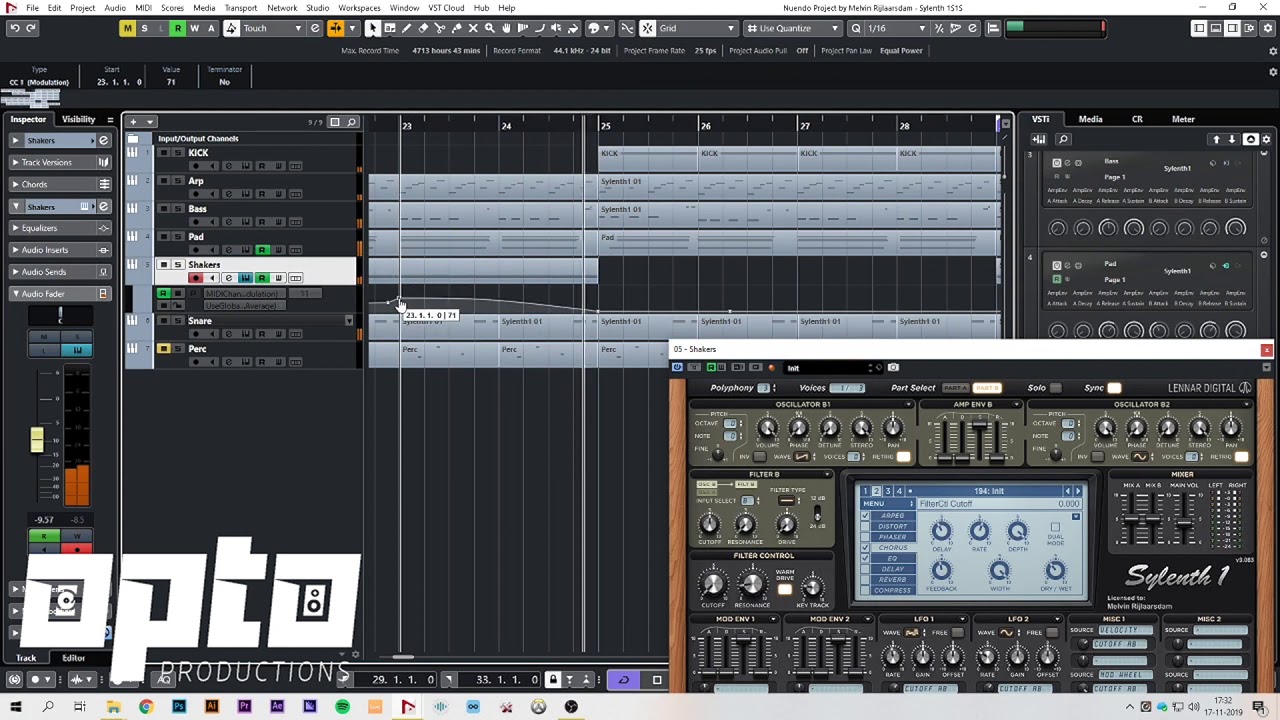Open the Snare track dropdown arrow
This screenshot has height=720, width=1280.
(349, 321)
